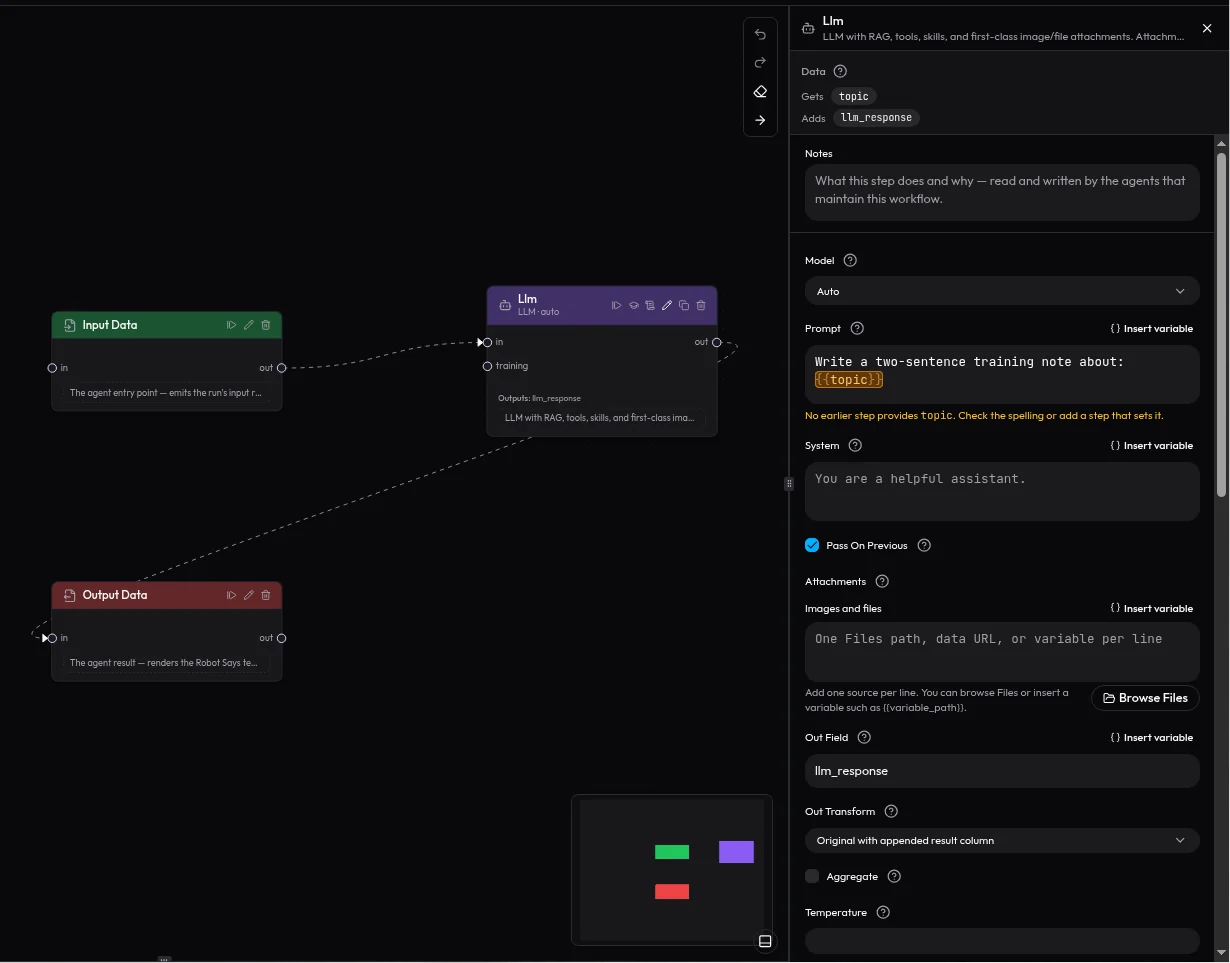The width and height of the screenshot is (1230, 963).
Task: Click the Browse Files button
Action: (1145, 698)
